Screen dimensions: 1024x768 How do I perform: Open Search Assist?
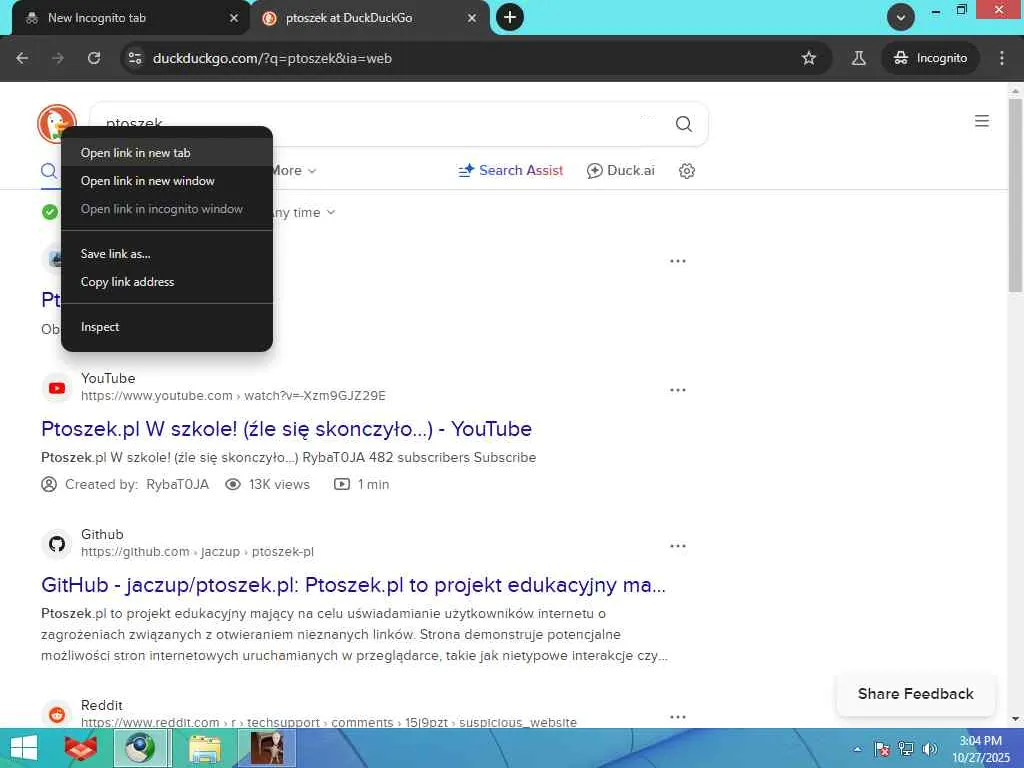(x=511, y=170)
